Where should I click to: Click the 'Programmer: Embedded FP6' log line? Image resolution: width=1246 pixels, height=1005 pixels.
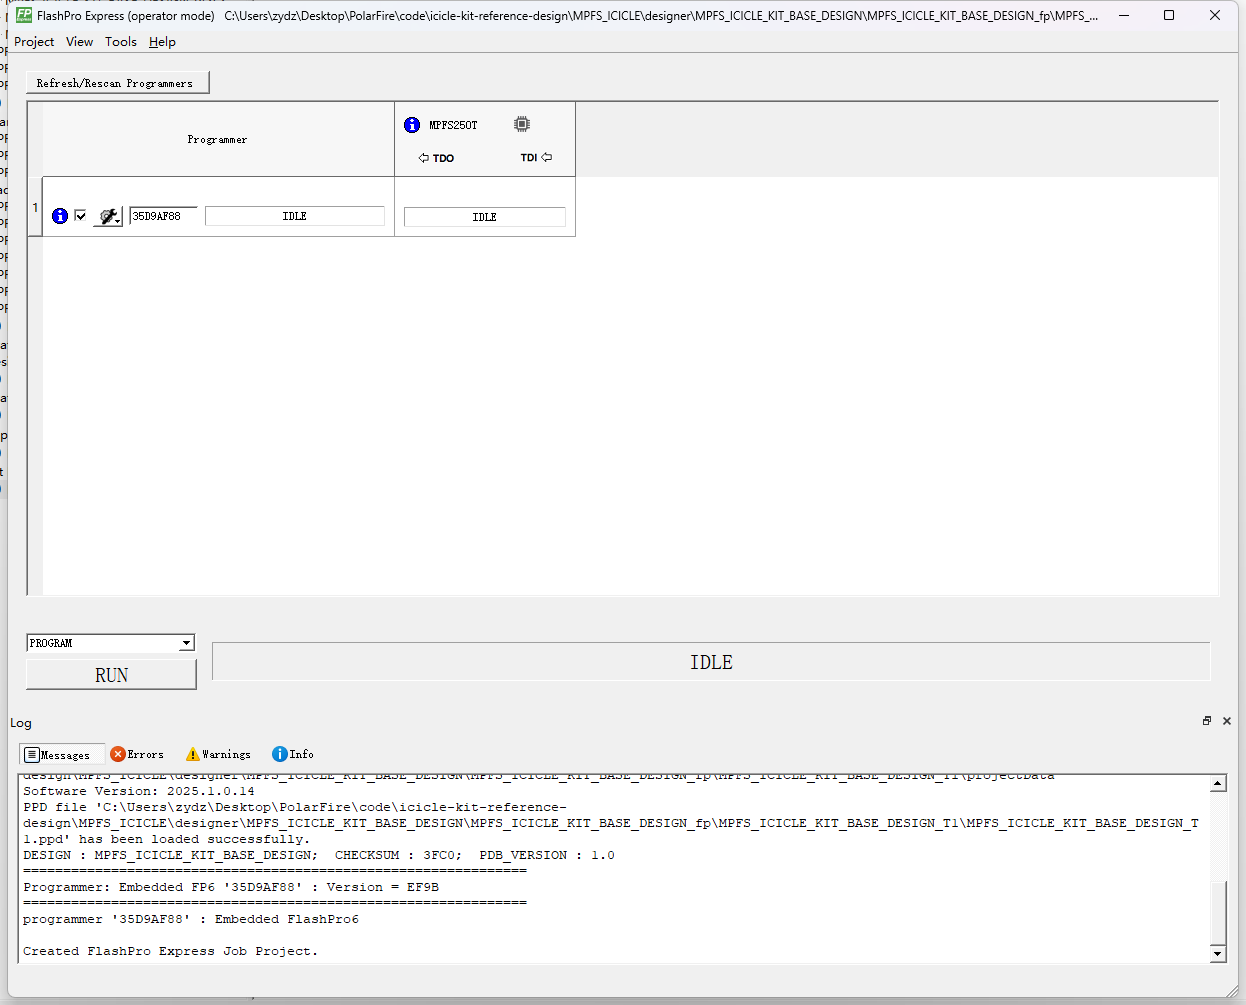click(x=231, y=887)
